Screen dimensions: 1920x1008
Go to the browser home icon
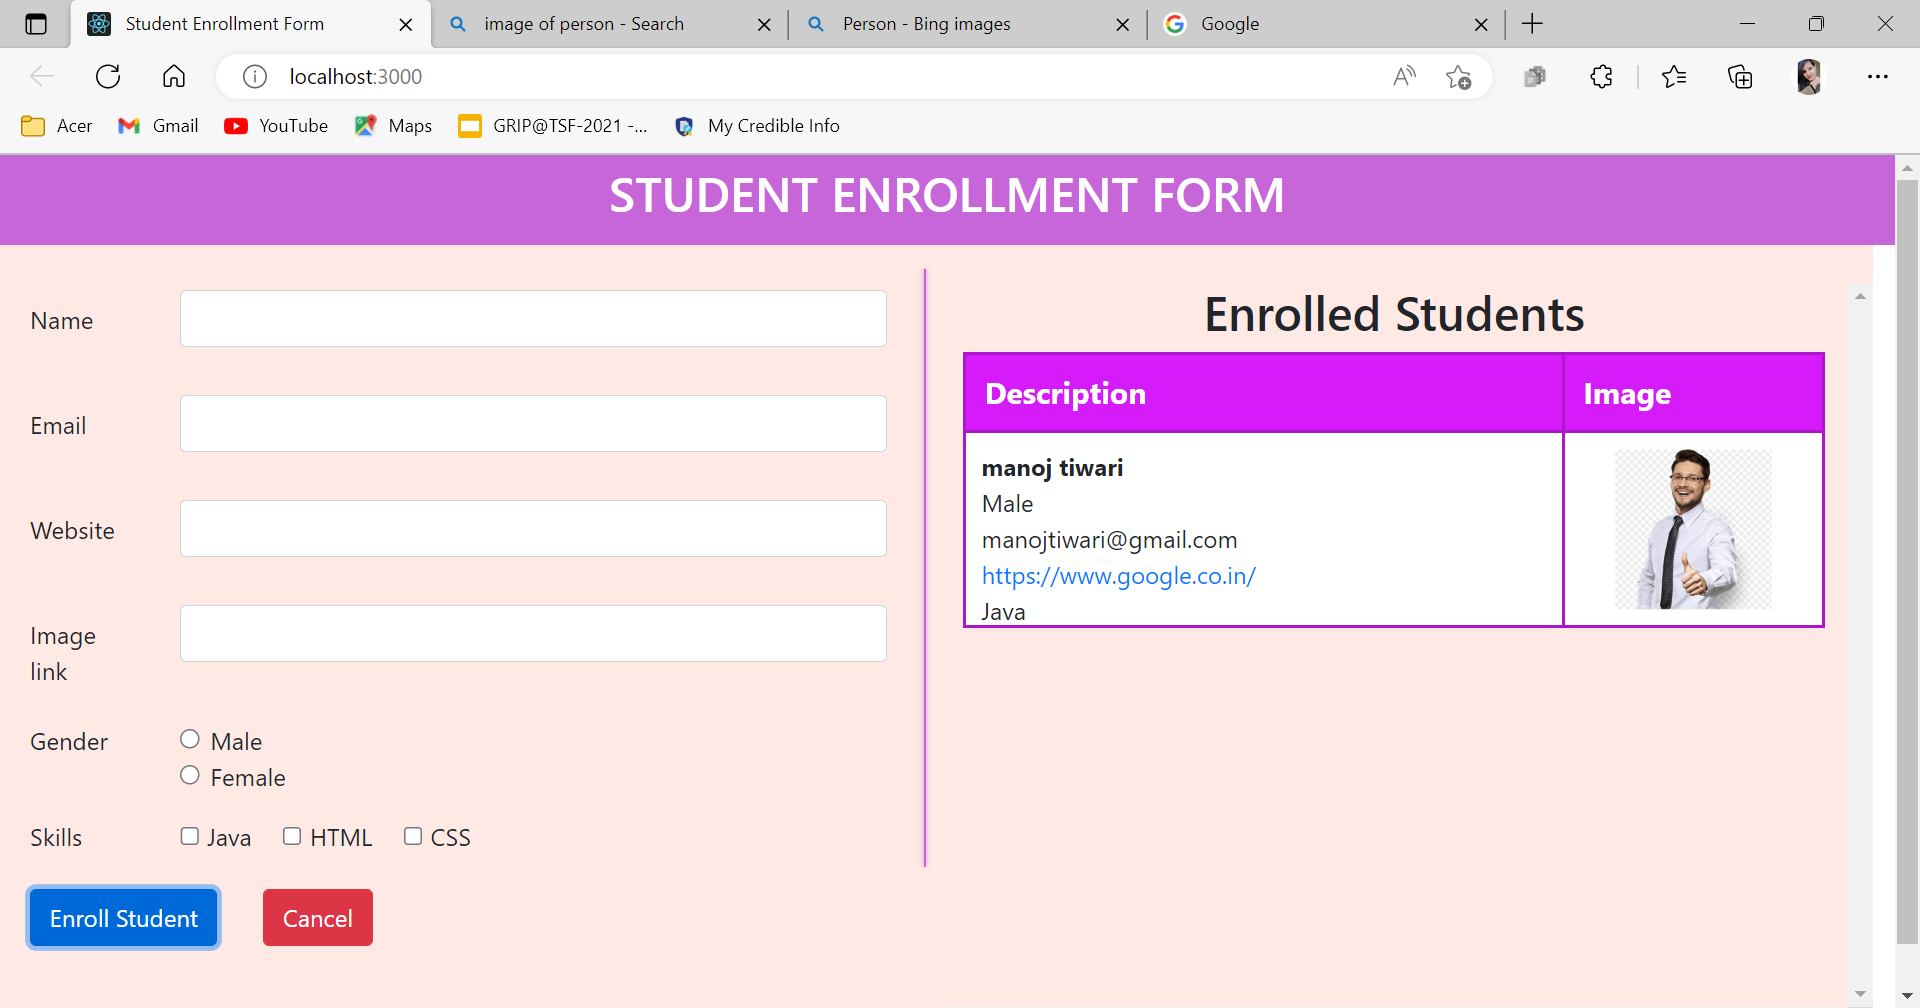coord(174,76)
